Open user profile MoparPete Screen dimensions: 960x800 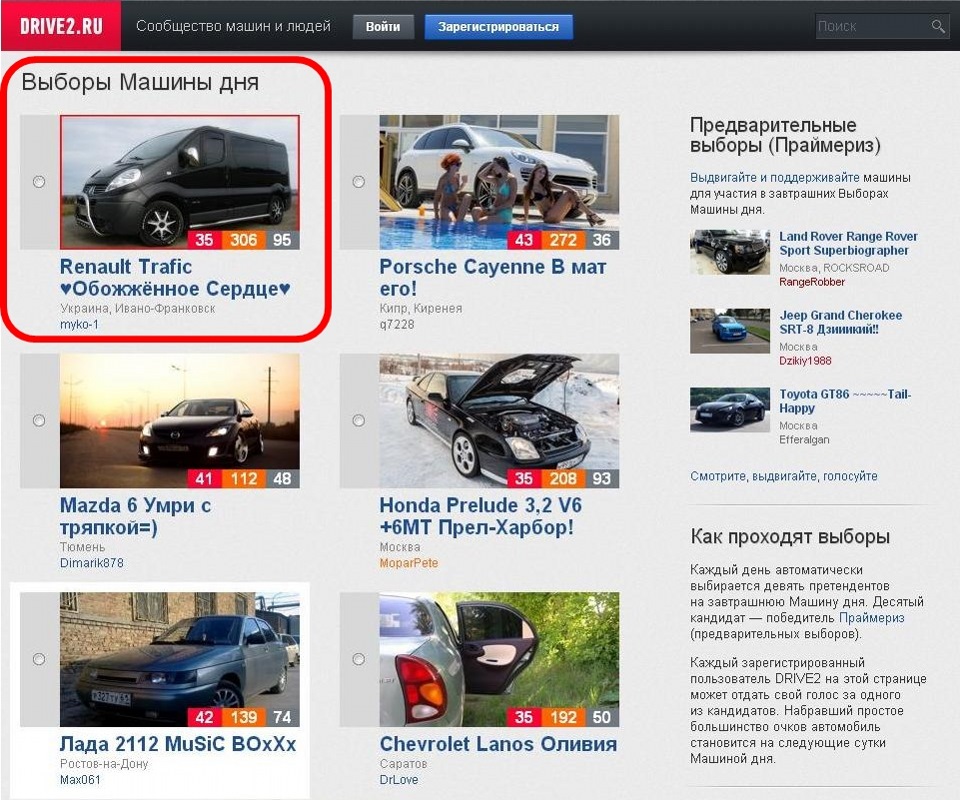(409, 563)
